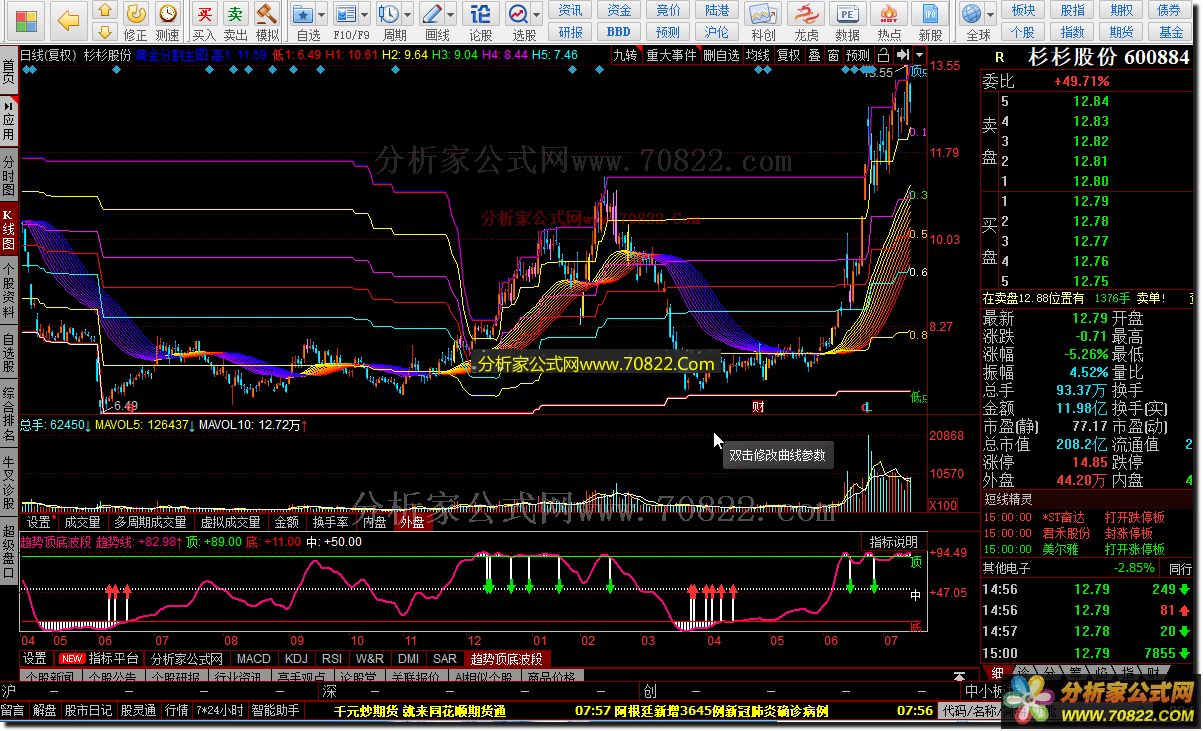Expand dropdown next to F10/F9 icon
Image resolution: width=1203 pixels, height=731 pixels.
click(365, 14)
